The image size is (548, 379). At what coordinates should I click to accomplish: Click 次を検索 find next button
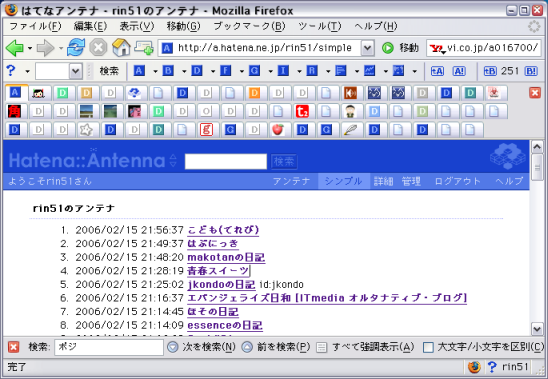201,347
